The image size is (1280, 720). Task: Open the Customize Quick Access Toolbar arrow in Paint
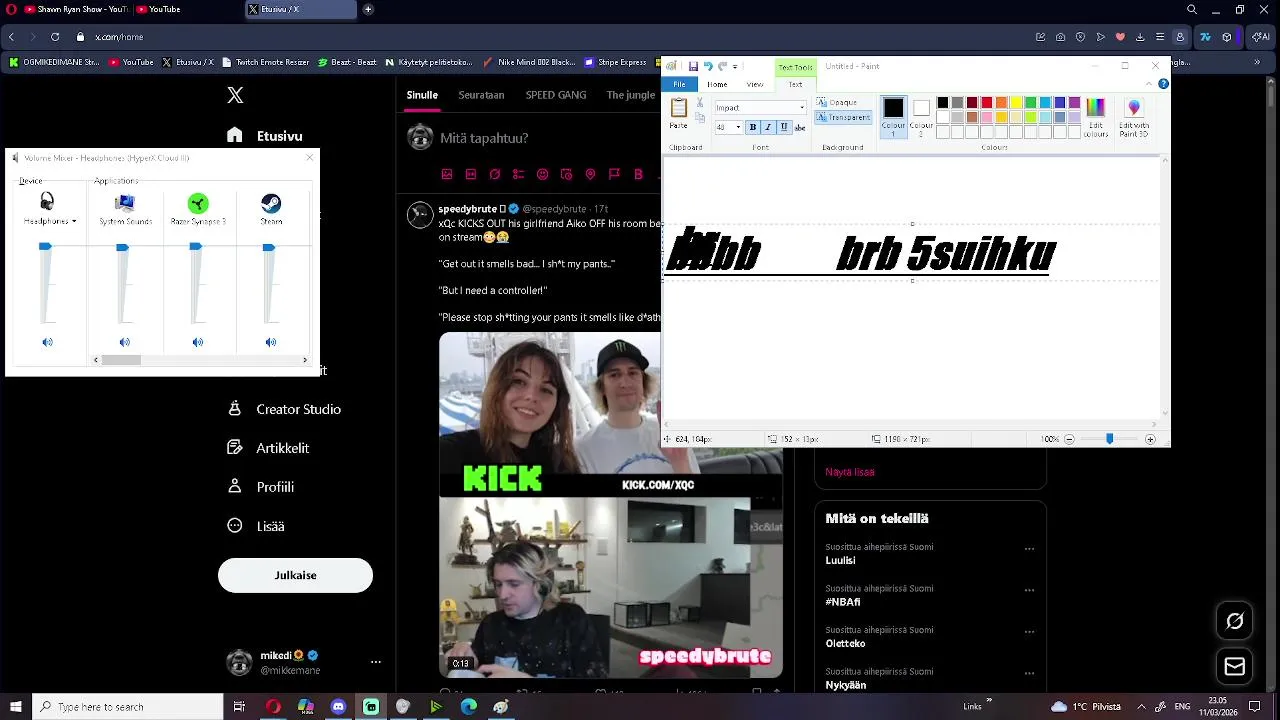click(735, 67)
